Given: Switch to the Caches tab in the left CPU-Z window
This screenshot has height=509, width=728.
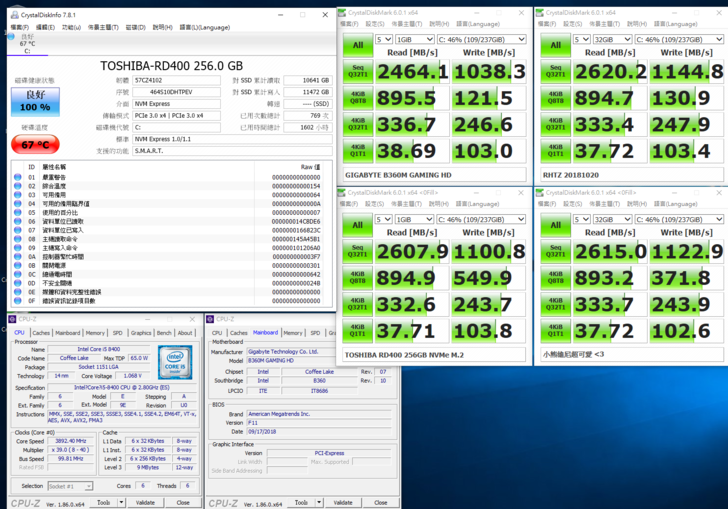Looking at the screenshot, I should [41, 333].
